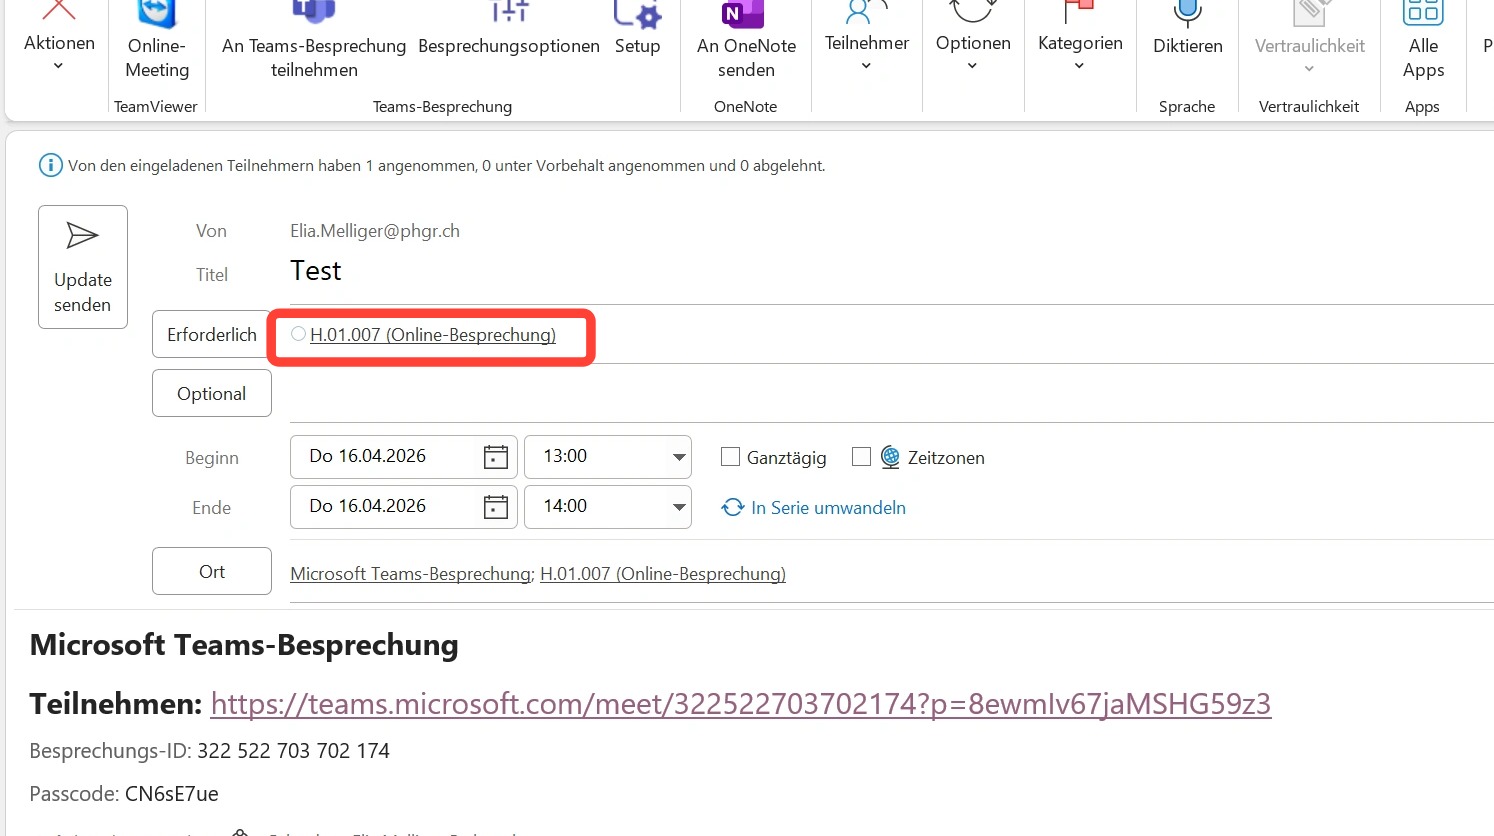The image size is (1494, 836).
Task: Open Alle Apps in the ribbon
Action: click(1422, 14)
